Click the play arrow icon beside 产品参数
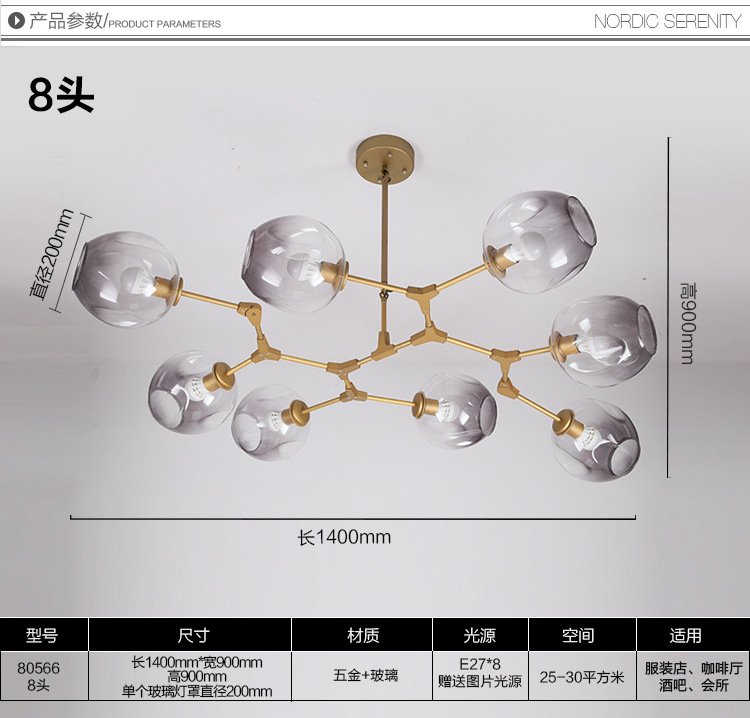 (x=16, y=21)
